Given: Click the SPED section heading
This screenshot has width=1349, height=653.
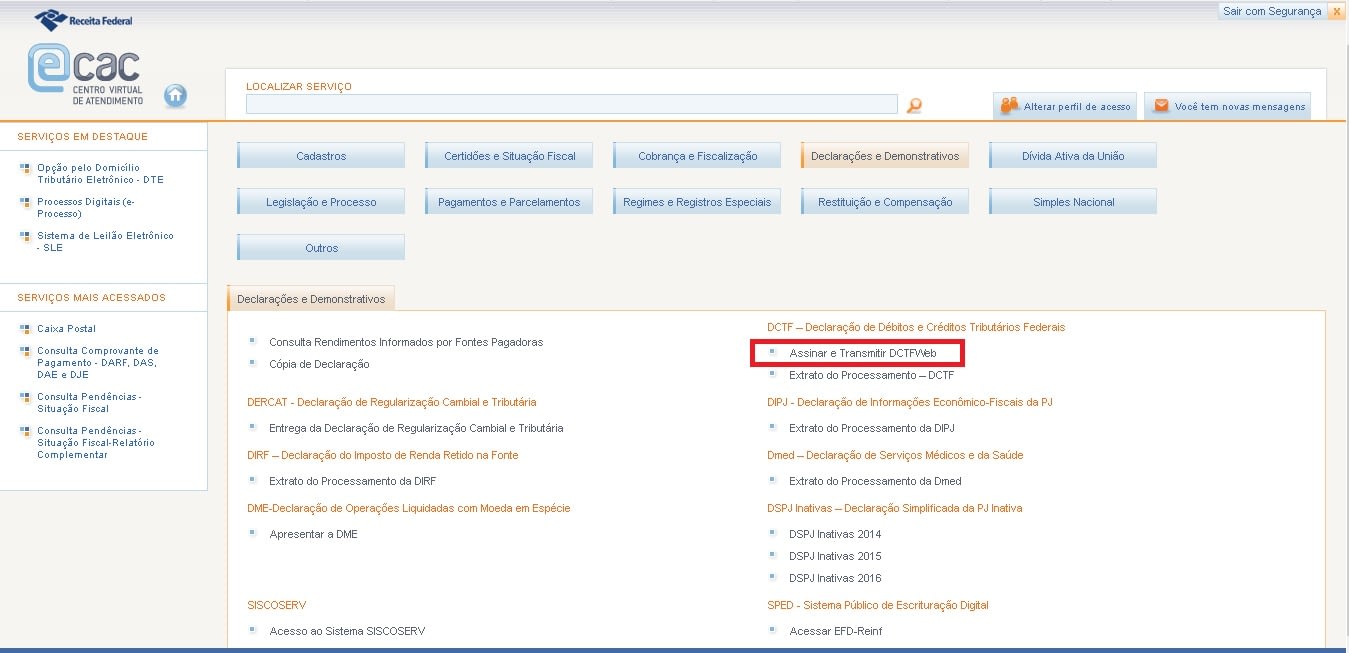Looking at the screenshot, I should (x=878, y=605).
